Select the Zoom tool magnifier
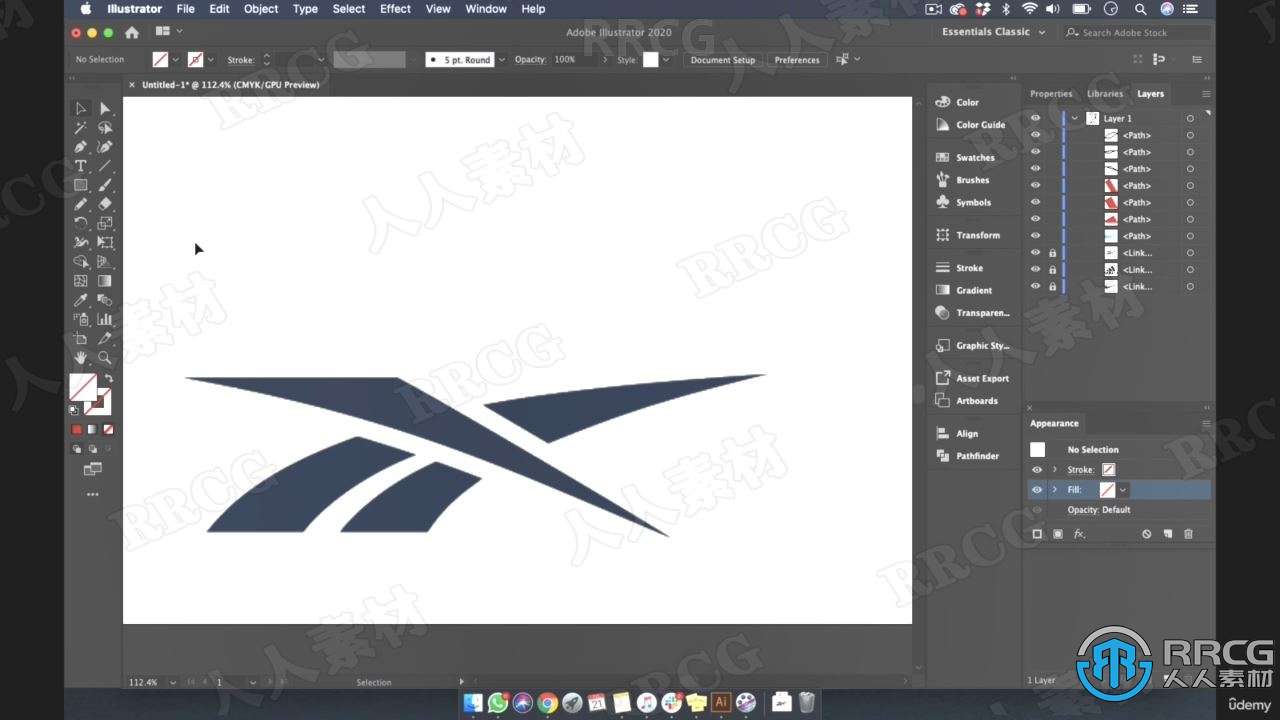The width and height of the screenshot is (1280, 720). point(105,358)
